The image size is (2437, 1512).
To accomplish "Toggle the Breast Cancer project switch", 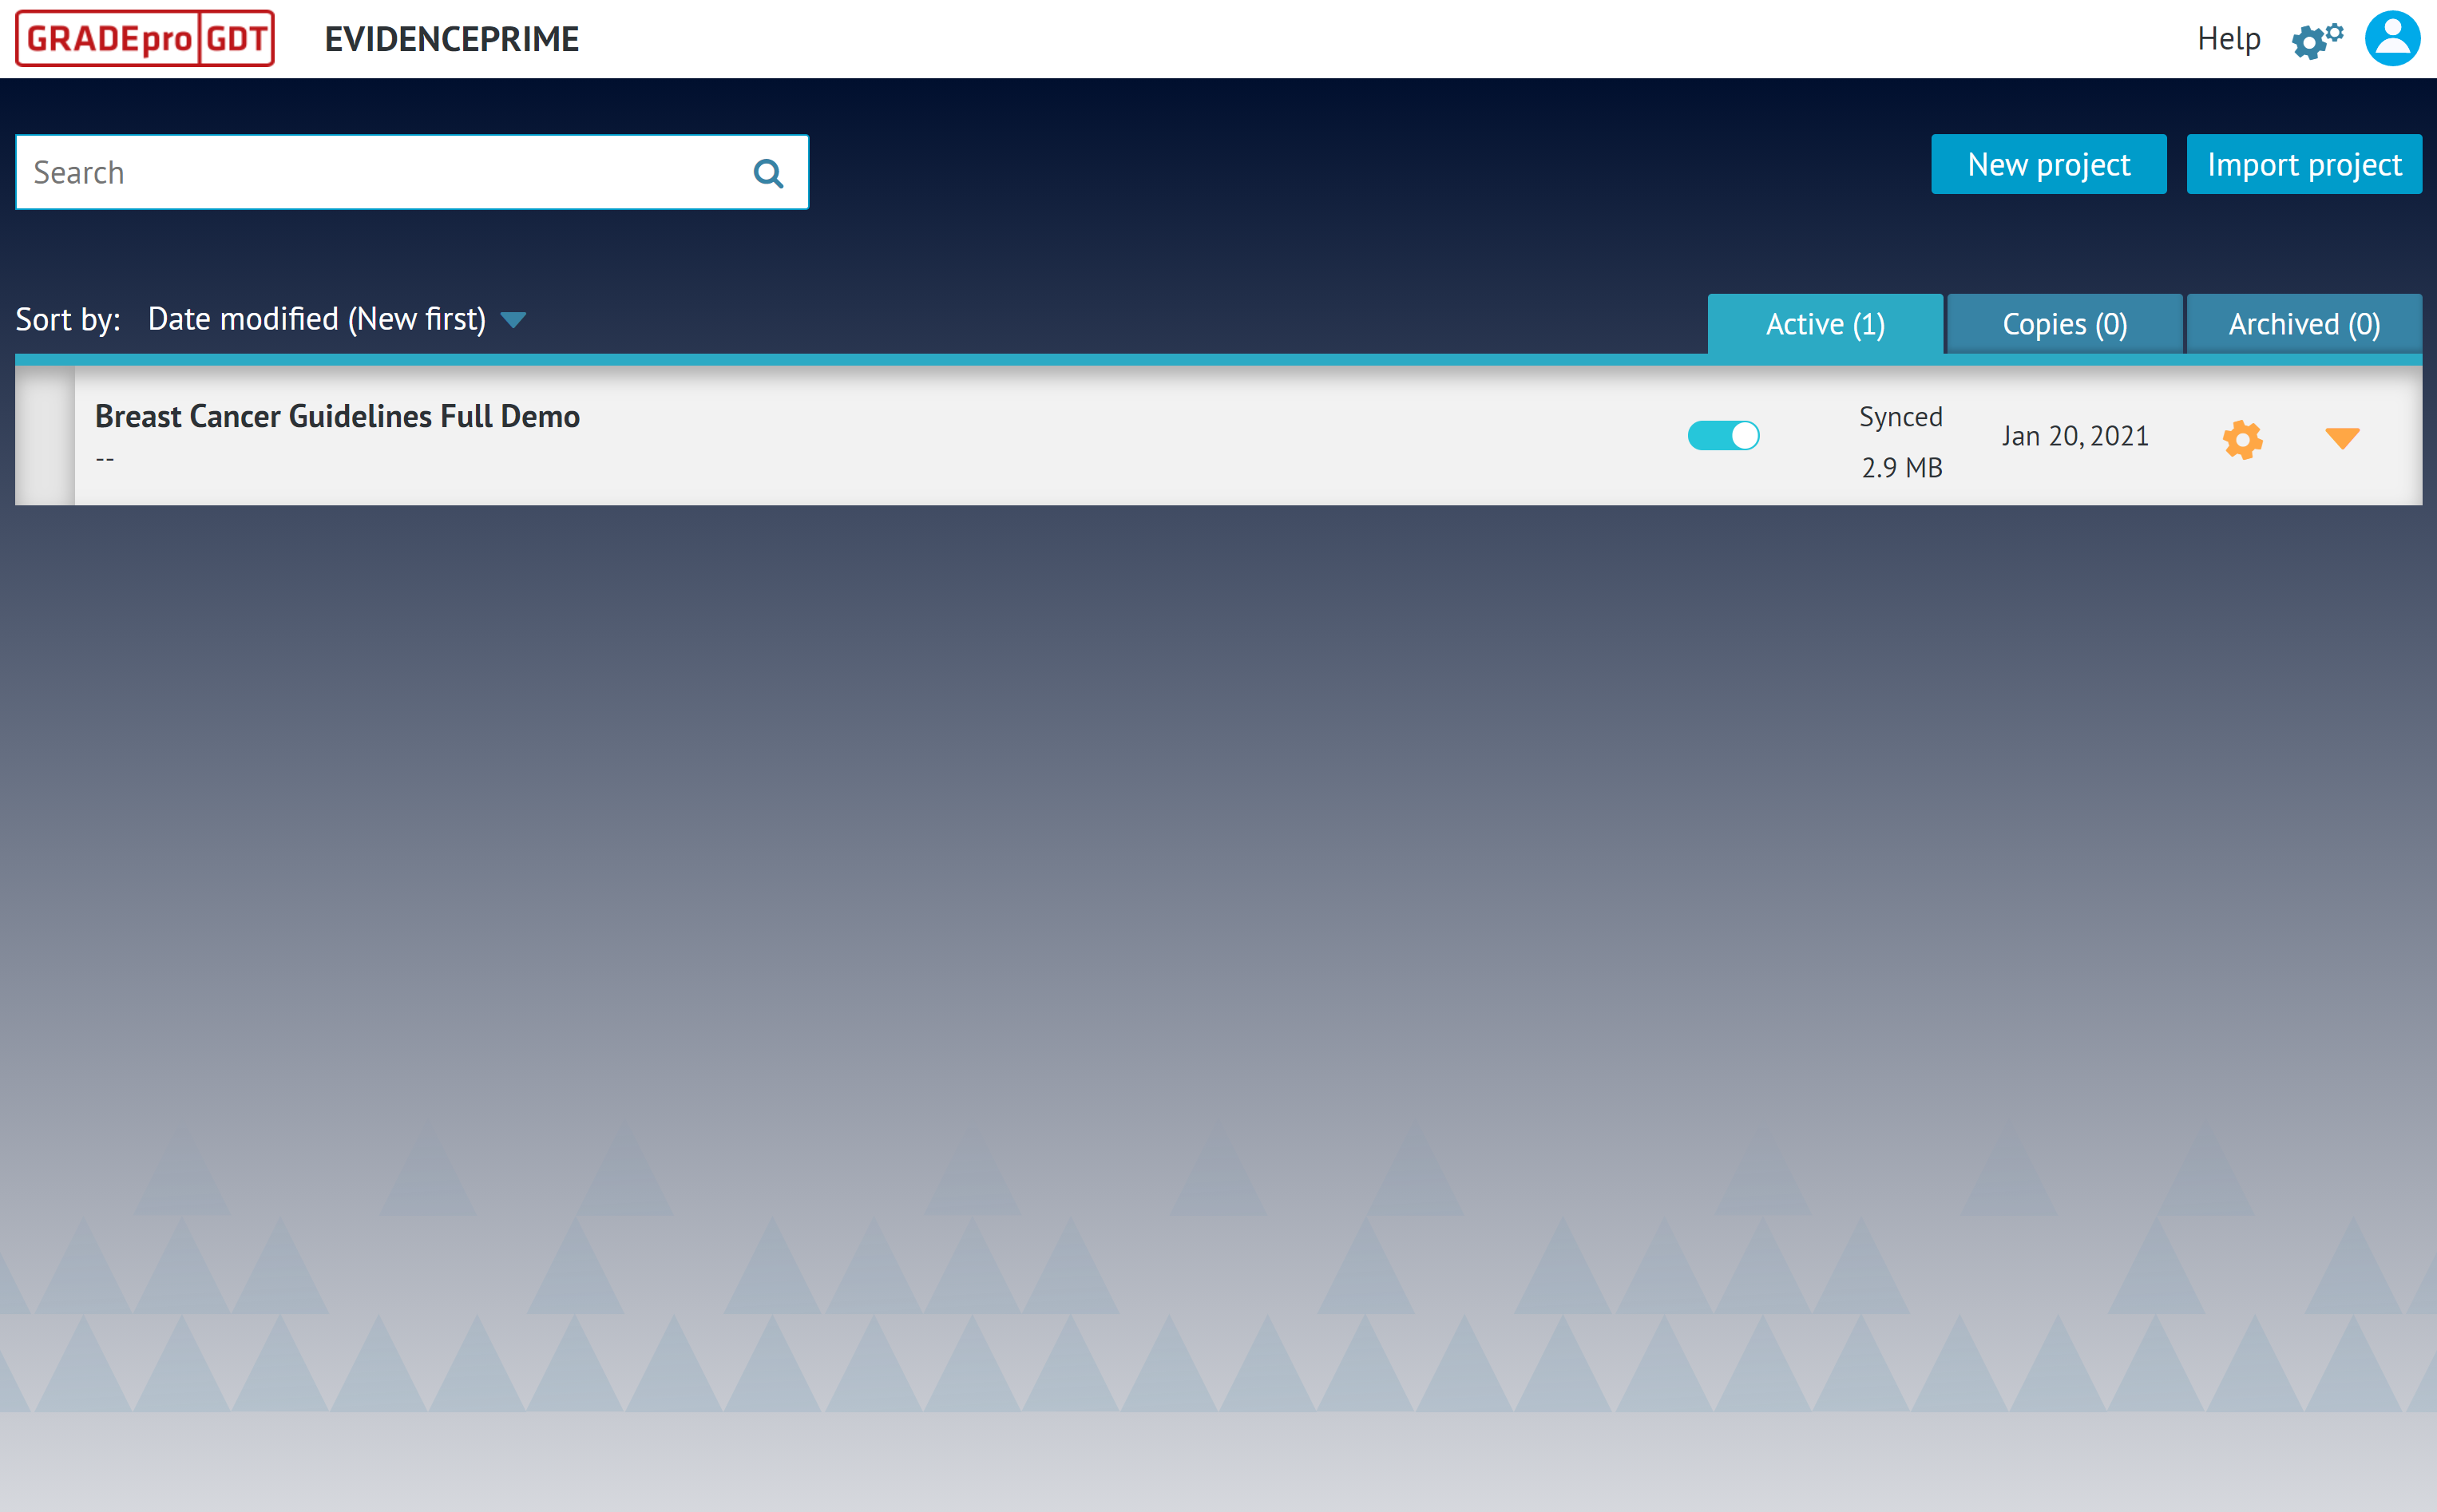I will coord(1723,436).
